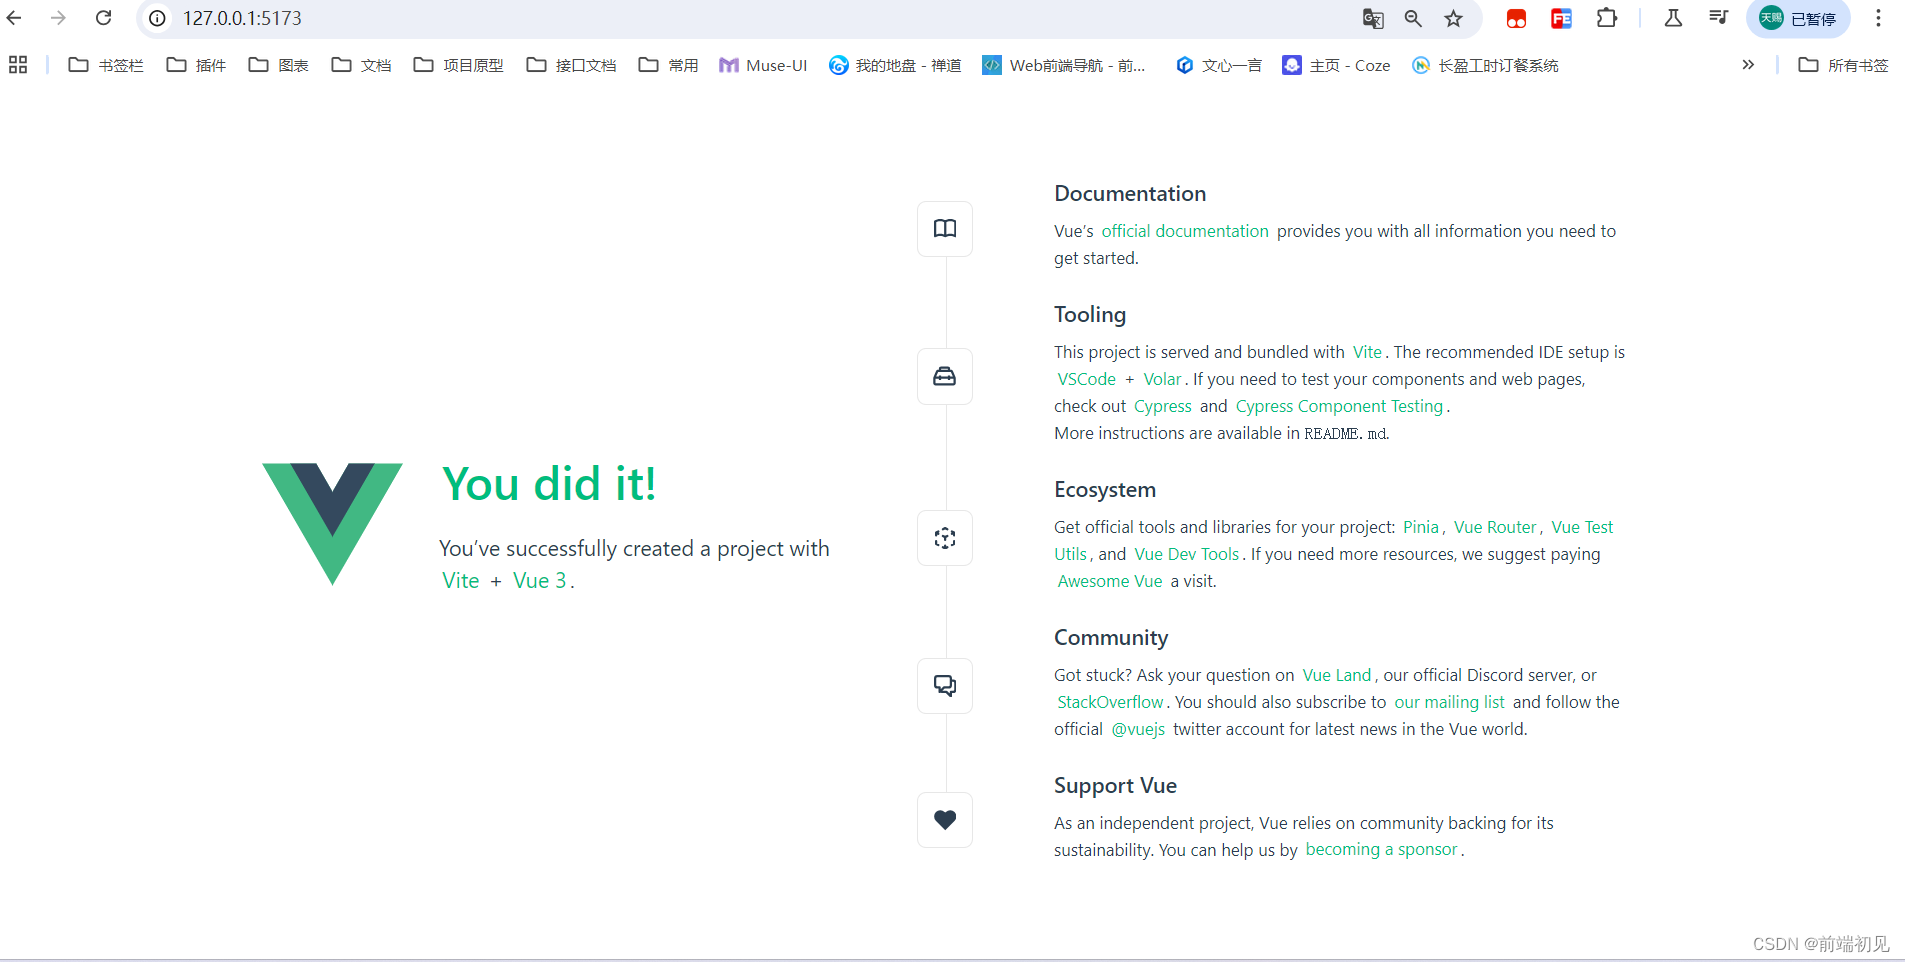The height and width of the screenshot is (962, 1905).
Task: Bookmark this page with the star icon
Action: tap(1454, 18)
